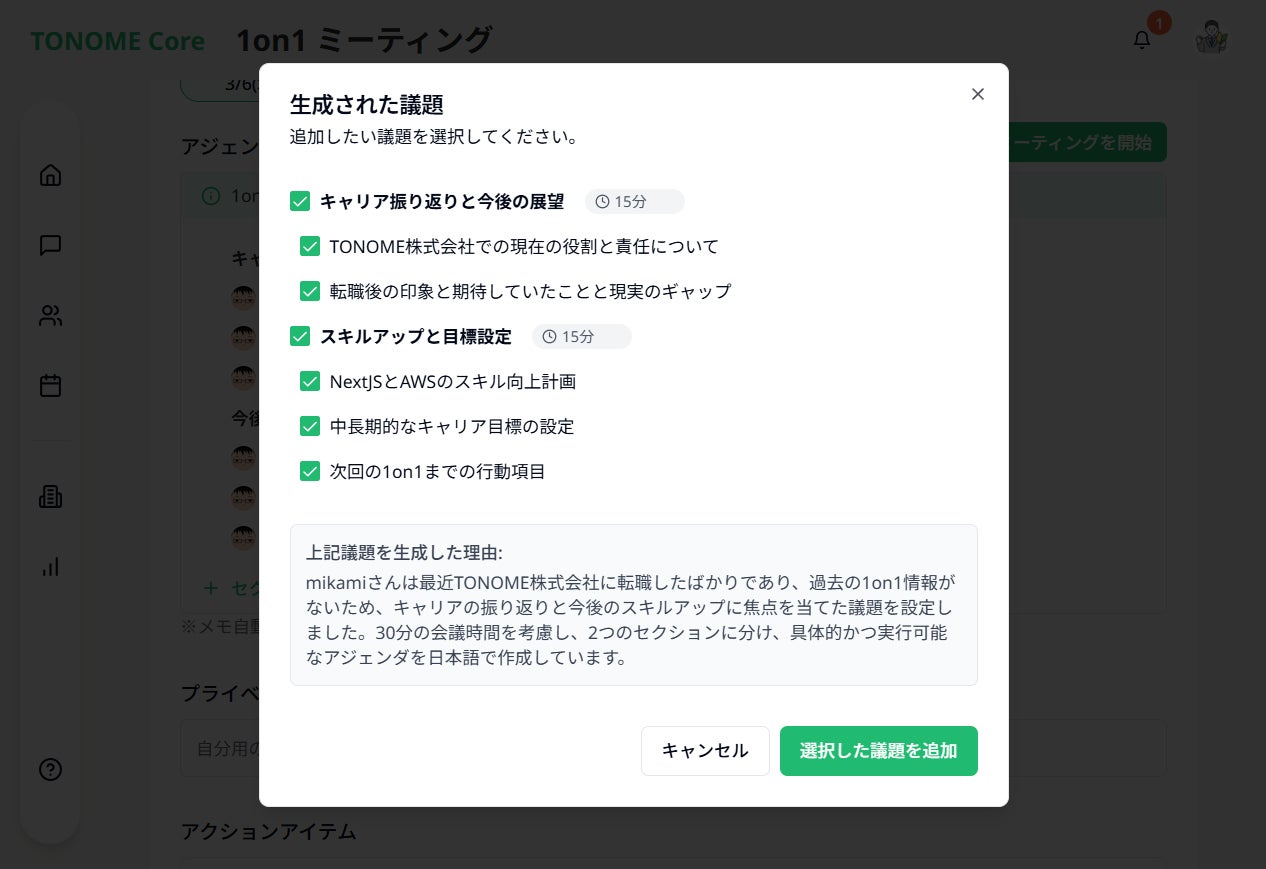Uncheck スキルアップと目標設定 section checkbox
1266x869 pixels.
coord(300,336)
